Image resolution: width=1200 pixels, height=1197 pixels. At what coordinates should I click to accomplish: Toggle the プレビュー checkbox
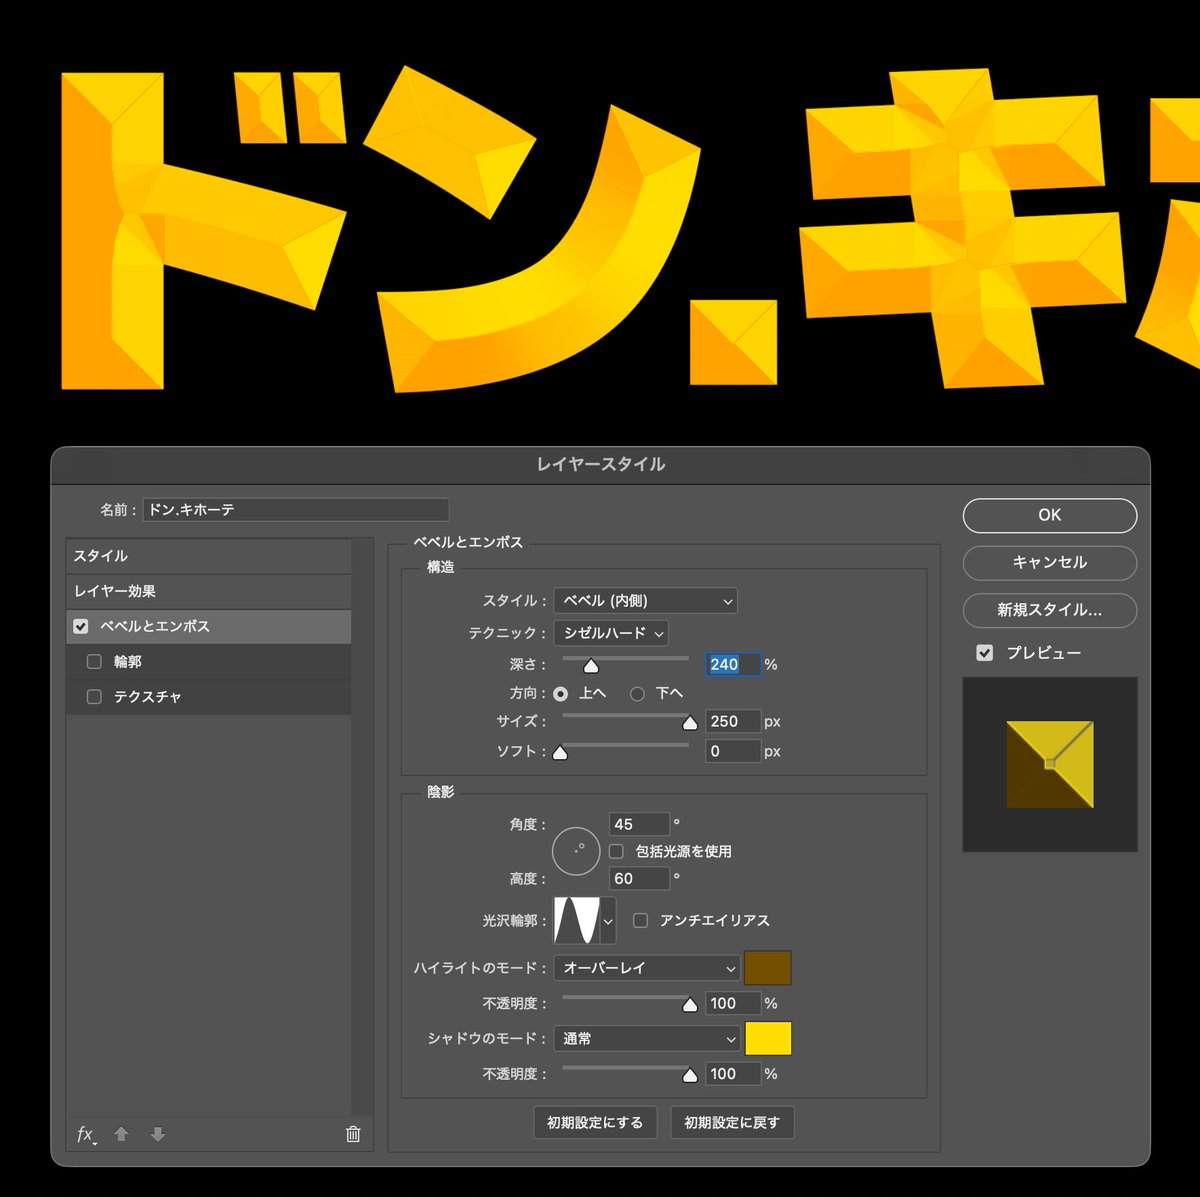(x=985, y=653)
